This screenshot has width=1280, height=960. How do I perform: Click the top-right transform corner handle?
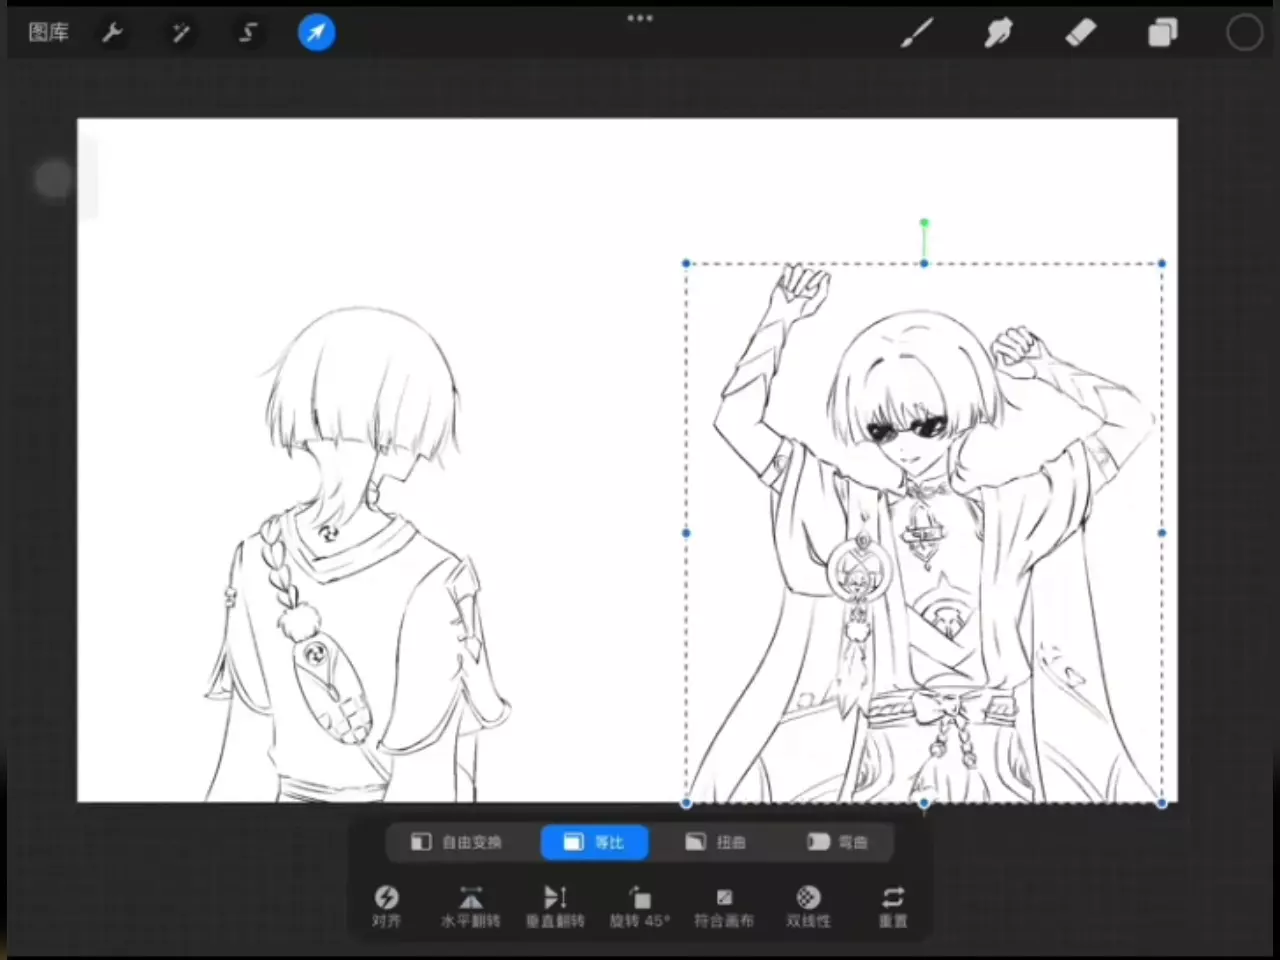pos(1162,264)
